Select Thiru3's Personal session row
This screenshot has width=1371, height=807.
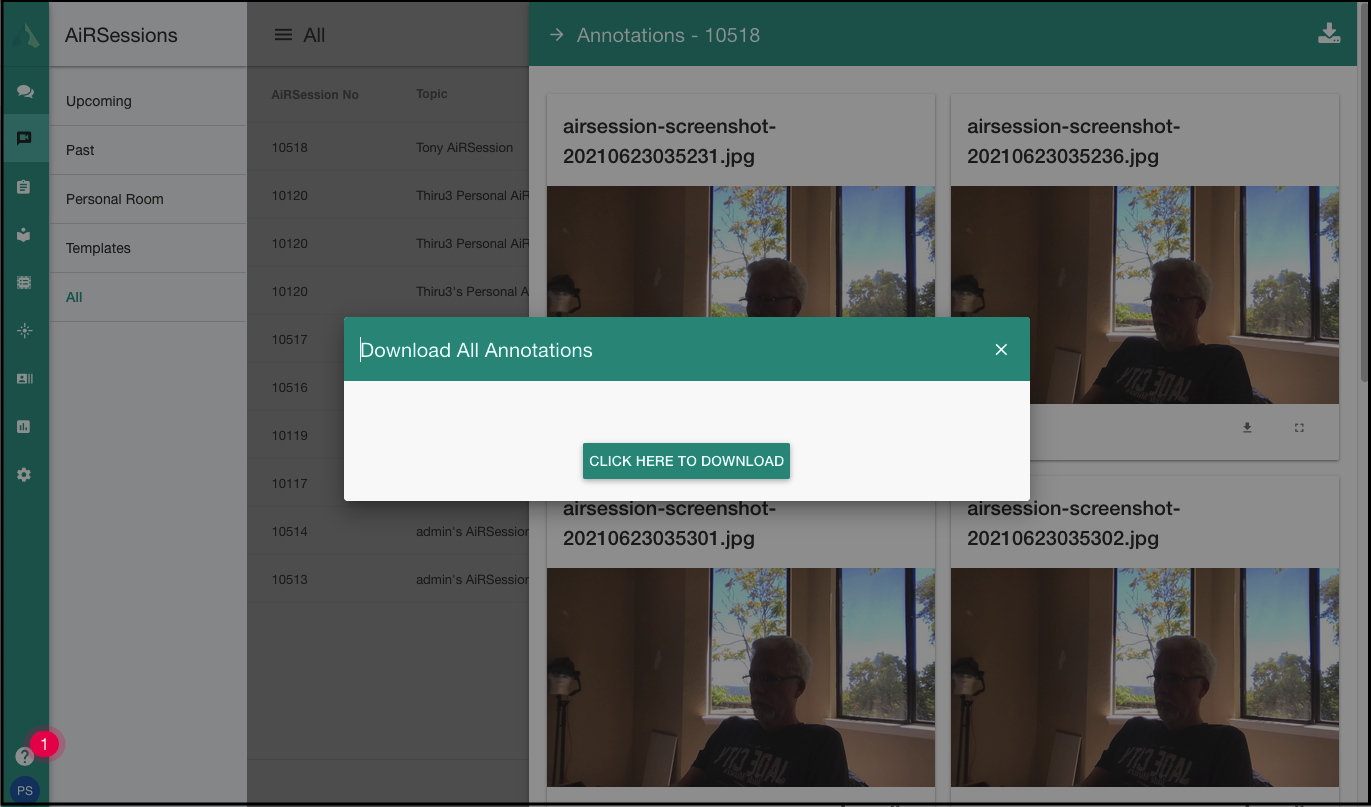[388, 292]
